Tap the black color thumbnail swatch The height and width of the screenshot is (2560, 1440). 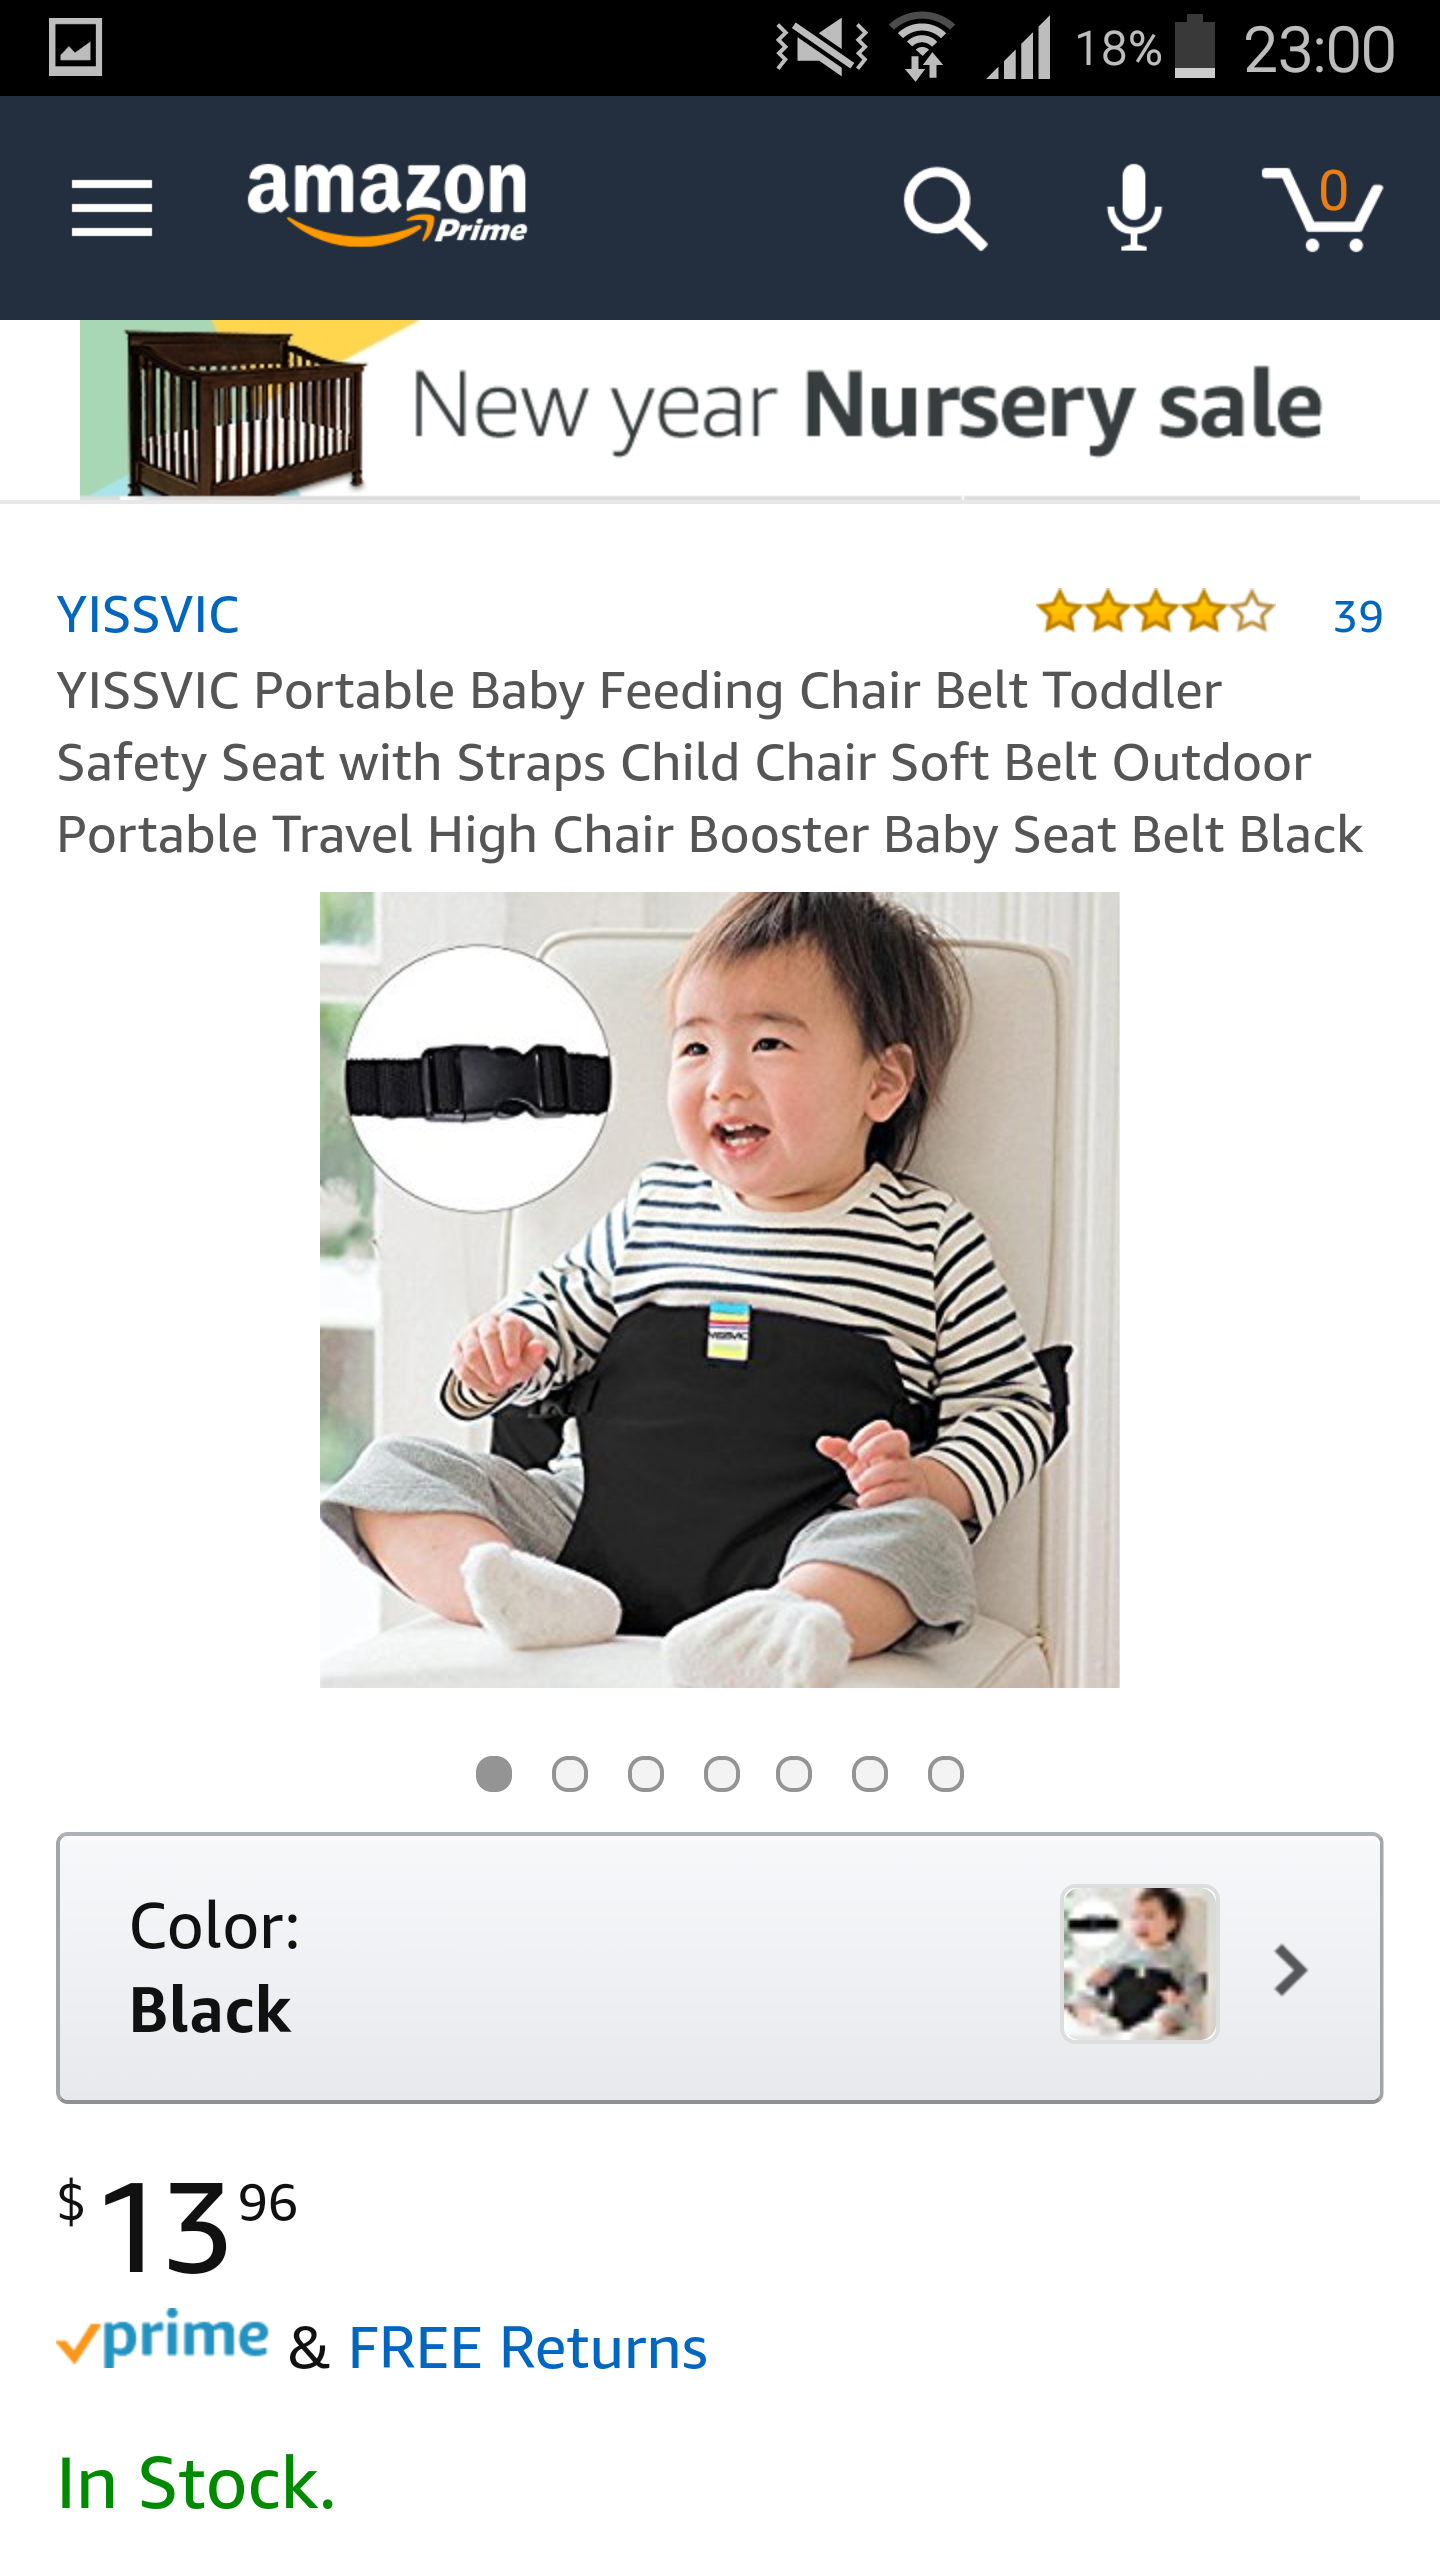pyautogui.click(x=1139, y=1964)
